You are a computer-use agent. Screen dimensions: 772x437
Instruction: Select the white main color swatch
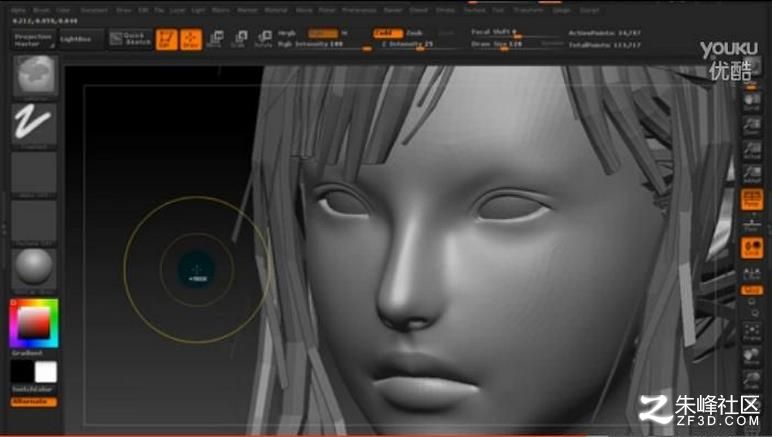pos(46,372)
